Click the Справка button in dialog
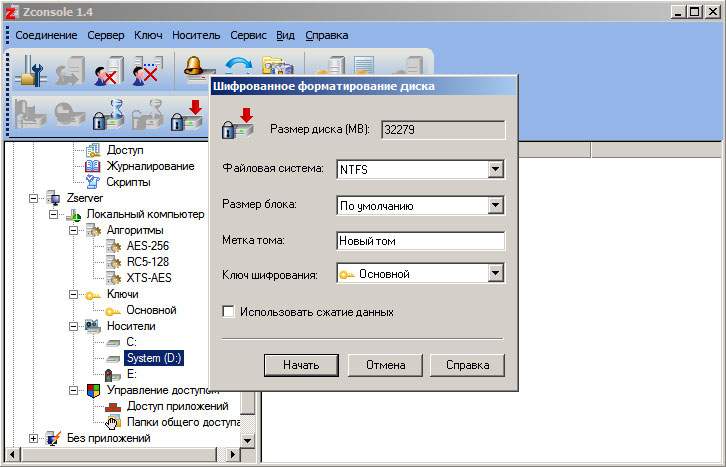 coord(468,365)
